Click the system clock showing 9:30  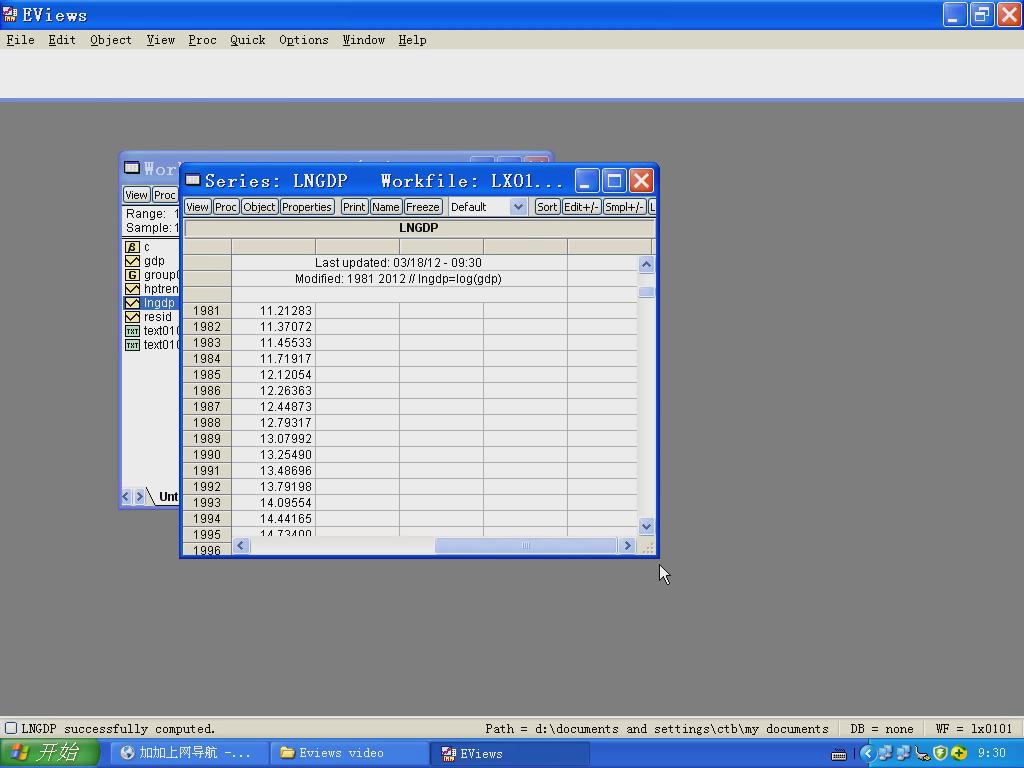tap(991, 754)
